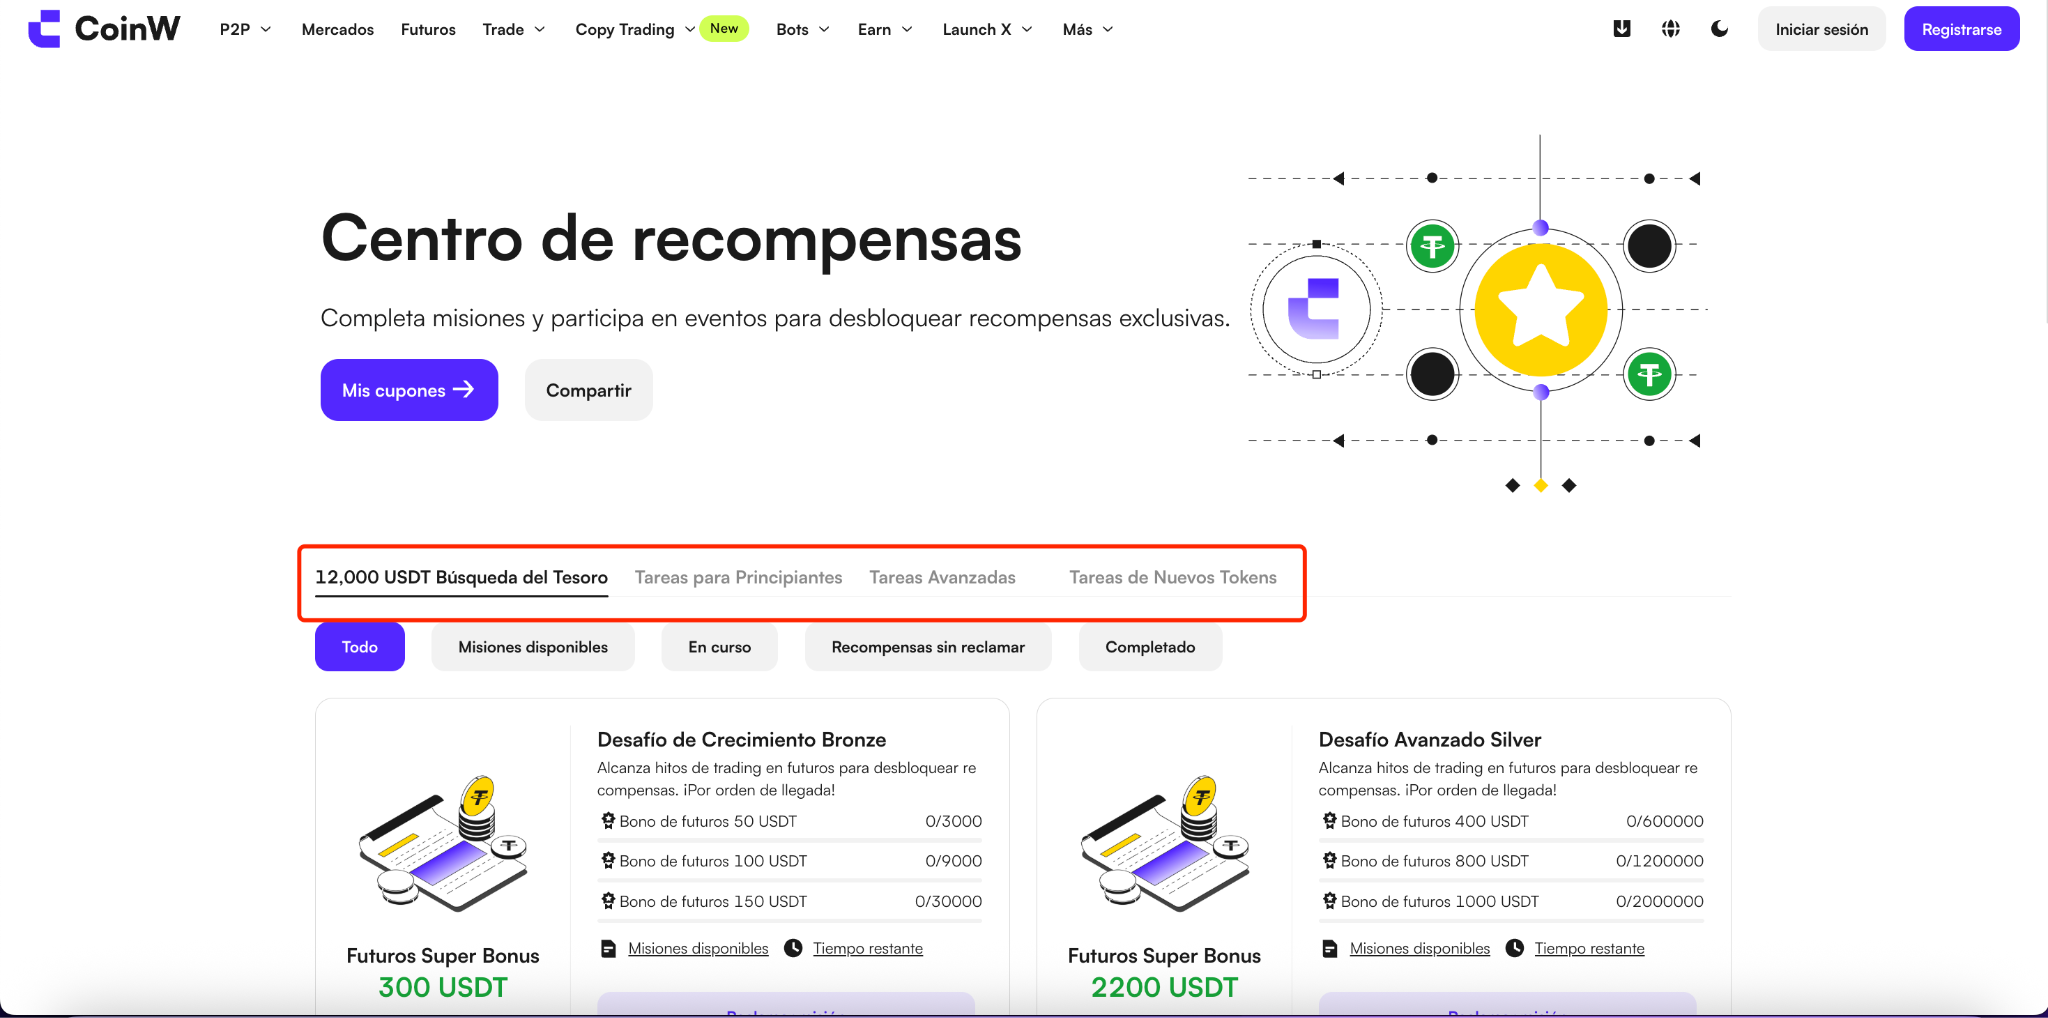Click the clock icon in Bronze card
The height and width of the screenshot is (1018, 2048).
tap(793, 948)
